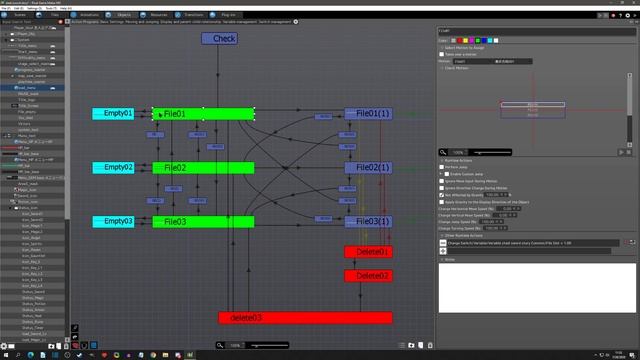The height and width of the screenshot is (360, 640).
Task: Select the Check action node
Action: click(219, 38)
